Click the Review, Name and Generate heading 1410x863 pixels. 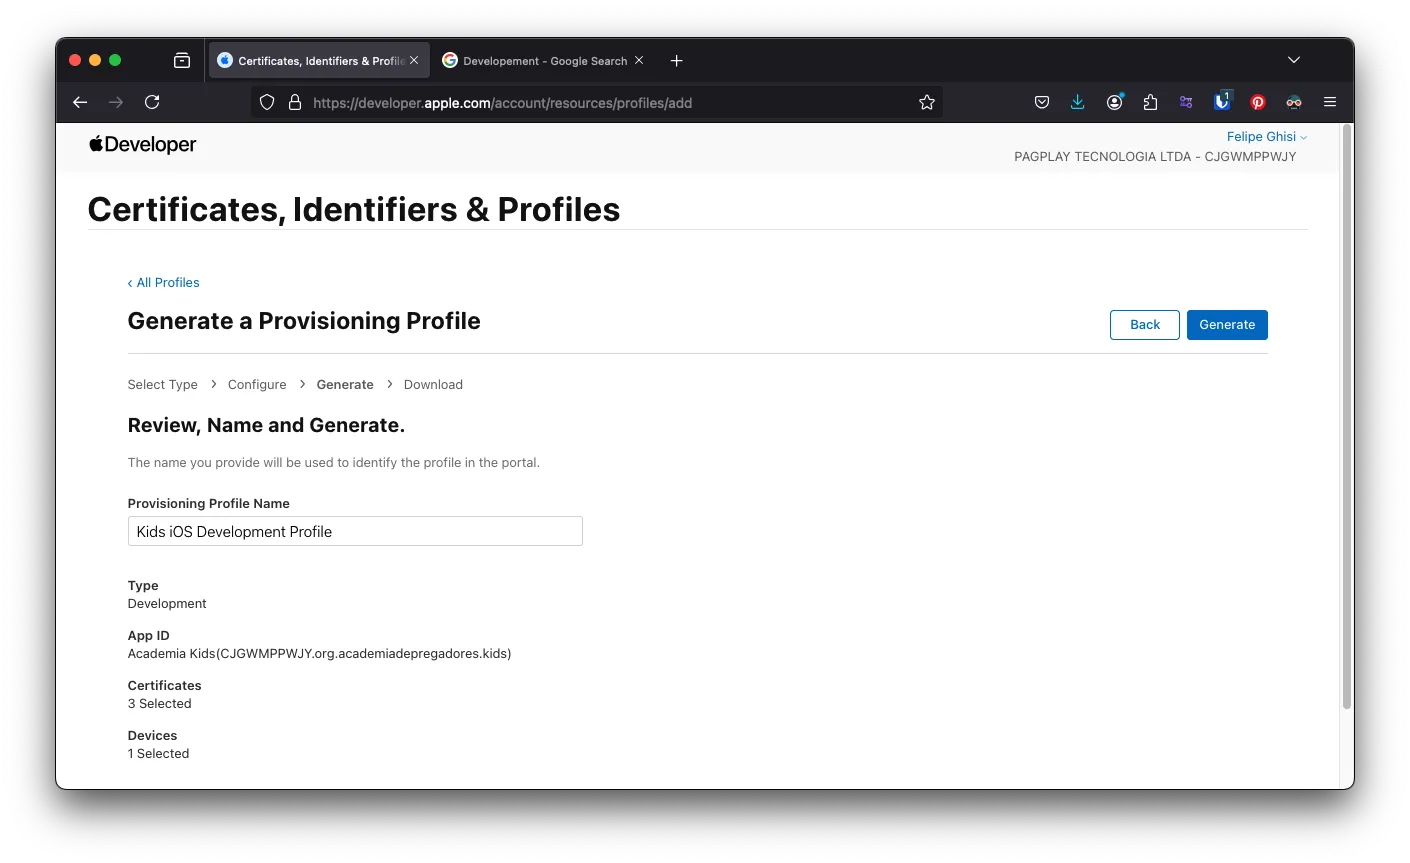tap(266, 425)
